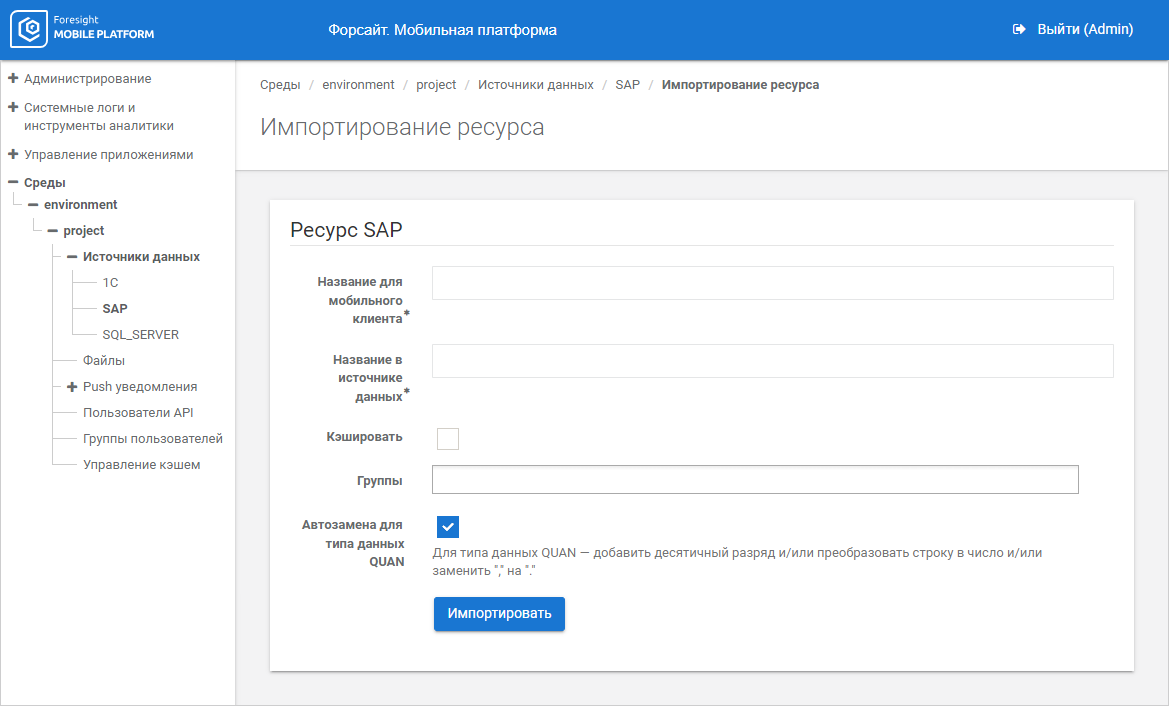Collapse the environment node

click(33, 205)
